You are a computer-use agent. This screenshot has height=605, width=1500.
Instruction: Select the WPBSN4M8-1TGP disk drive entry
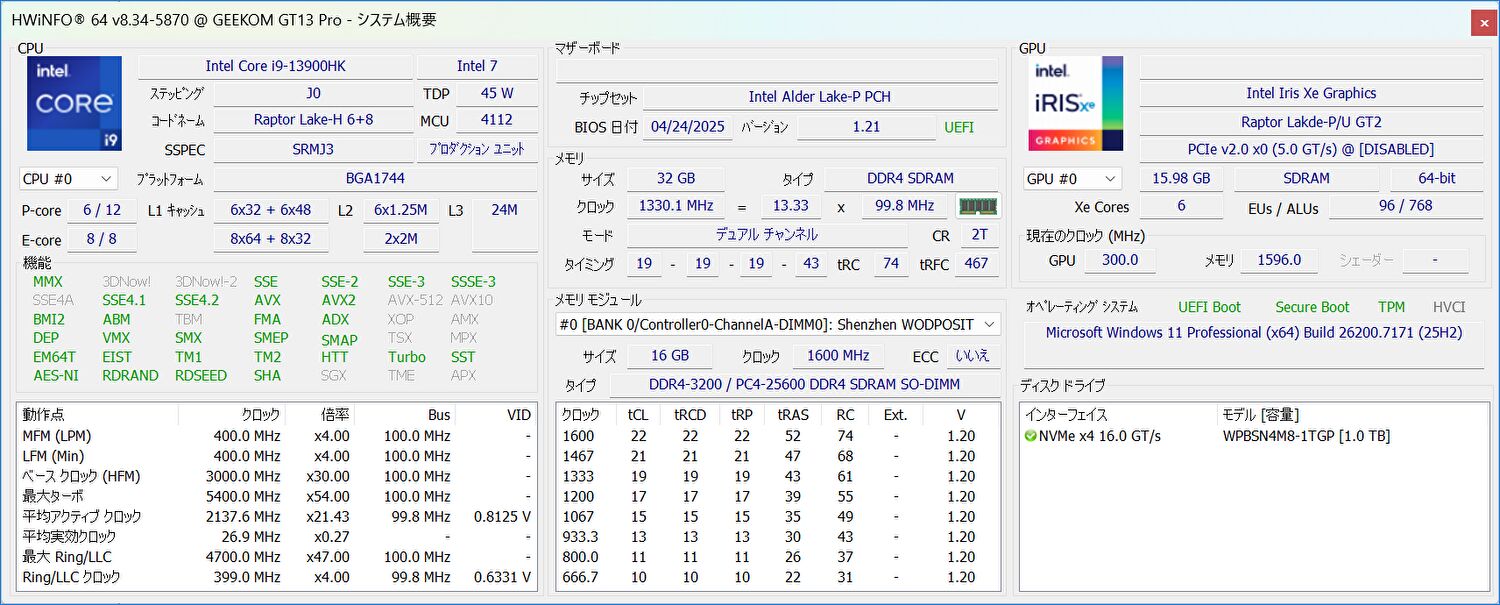(1306, 436)
